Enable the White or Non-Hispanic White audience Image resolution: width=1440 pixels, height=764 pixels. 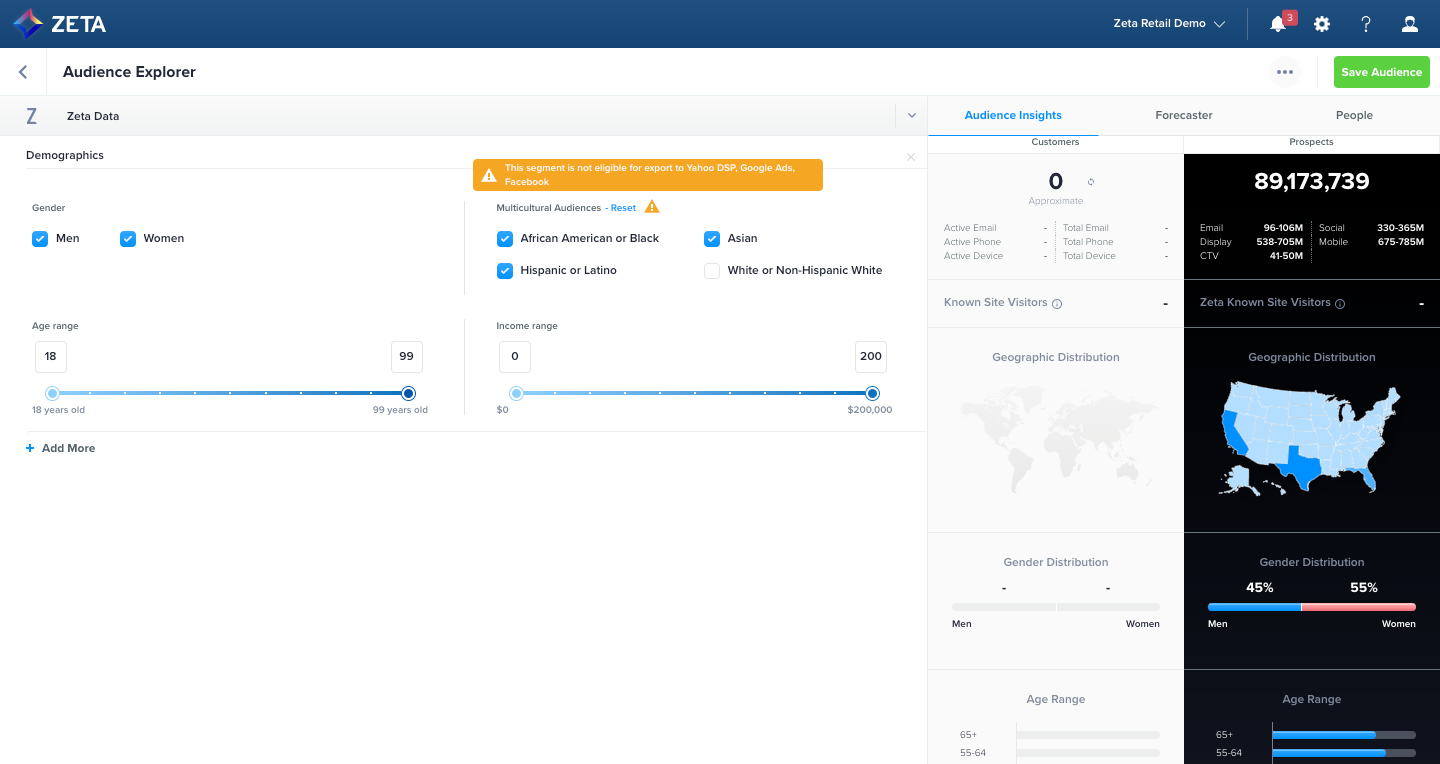[x=711, y=270]
